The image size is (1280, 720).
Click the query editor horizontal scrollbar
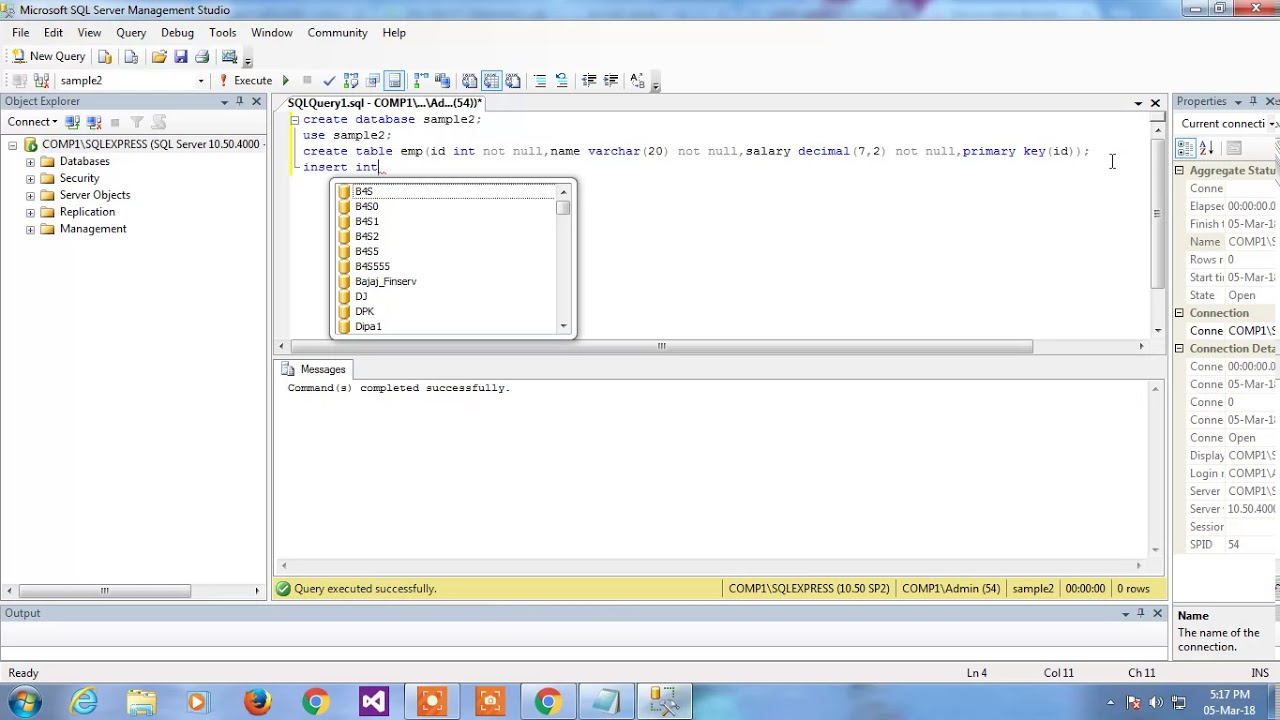(x=661, y=346)
